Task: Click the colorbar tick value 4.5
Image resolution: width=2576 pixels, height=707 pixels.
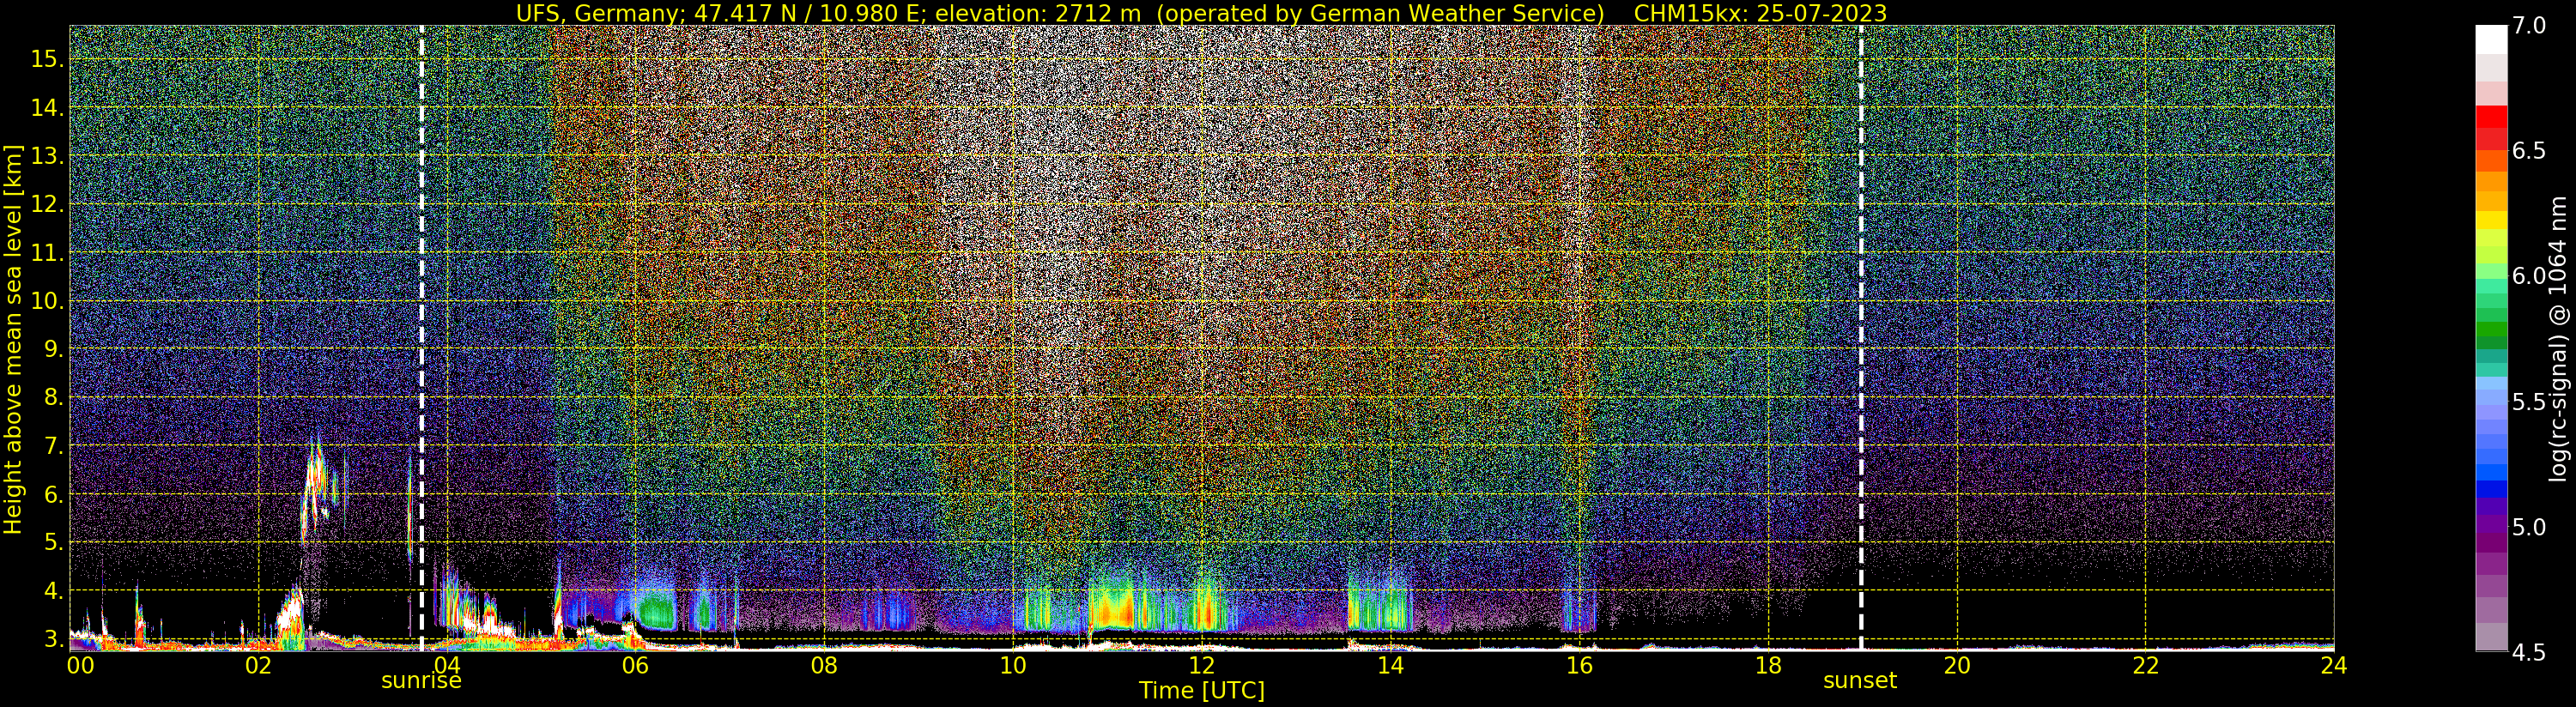Action: tap(2528, 653)
